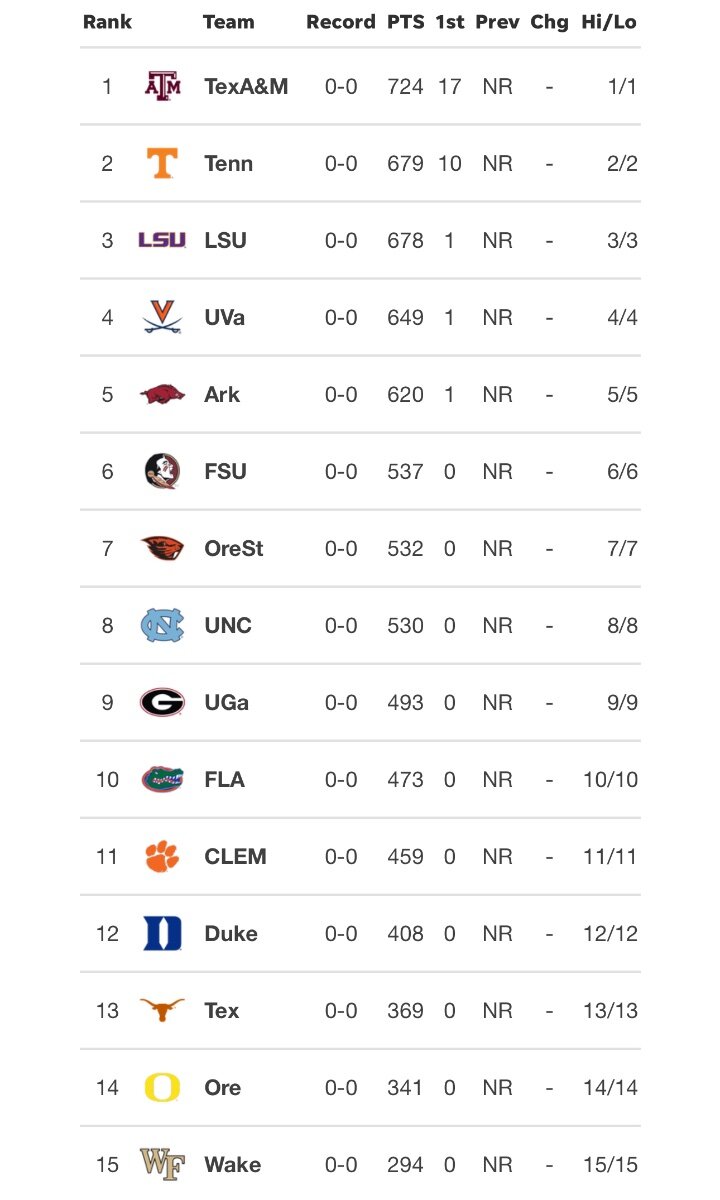Viewport: 720px width, 1200px height.
Task: Sort by the PTS column header
Action: [405, 22]
